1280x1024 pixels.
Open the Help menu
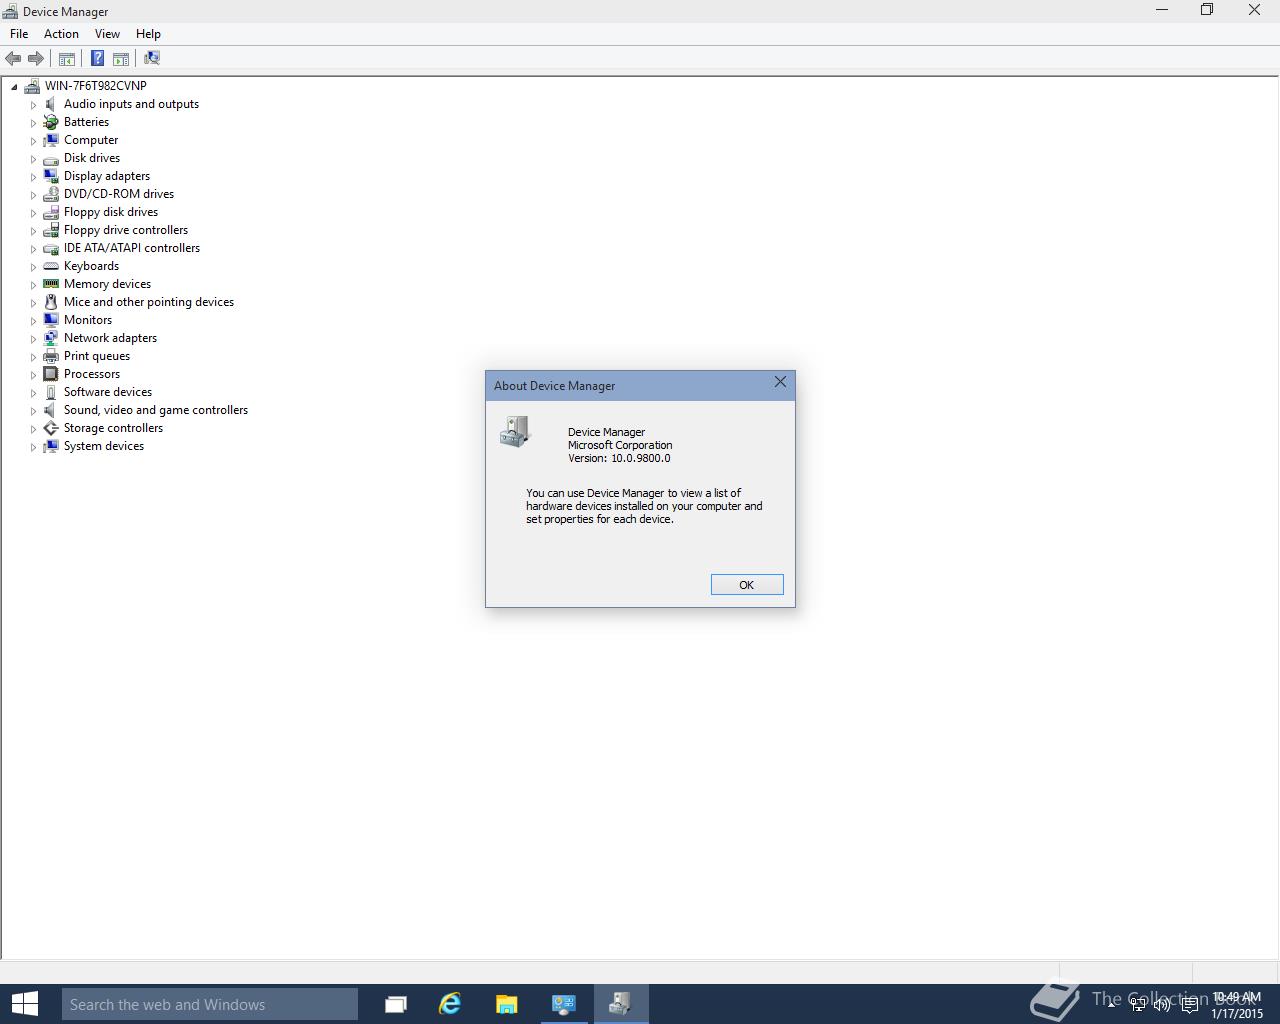pyautogui.click(x=148, y=34)
